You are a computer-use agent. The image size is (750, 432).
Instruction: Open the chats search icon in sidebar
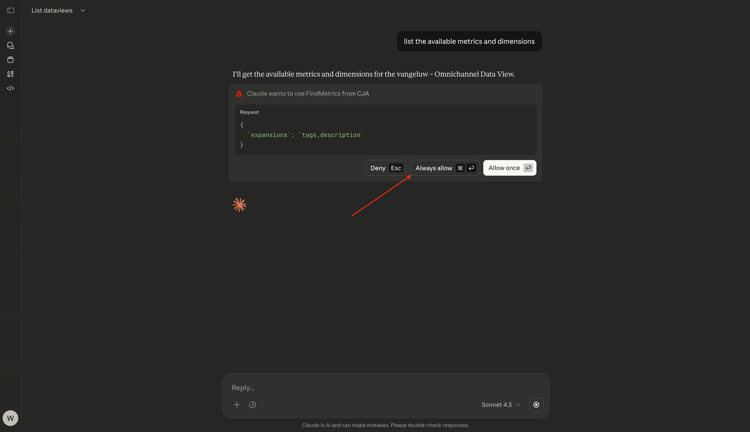tap(11, 45)
